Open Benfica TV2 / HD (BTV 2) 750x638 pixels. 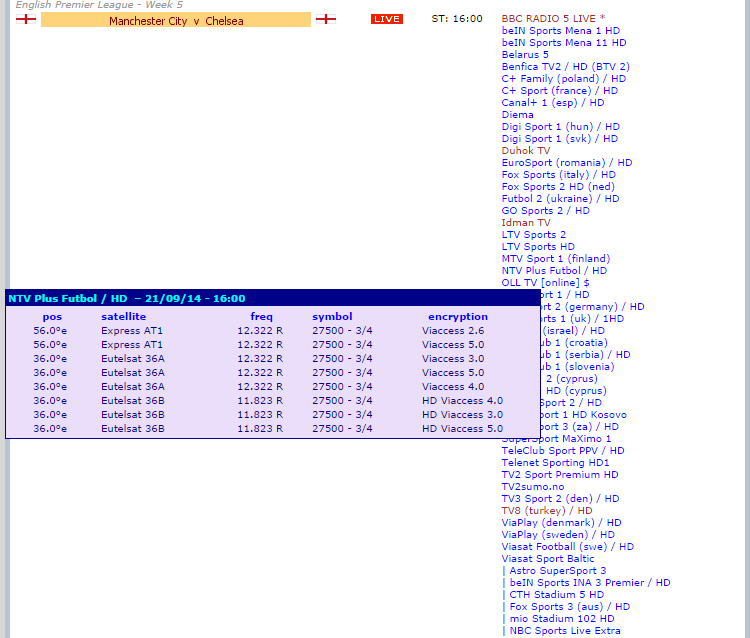pos(565,66)
